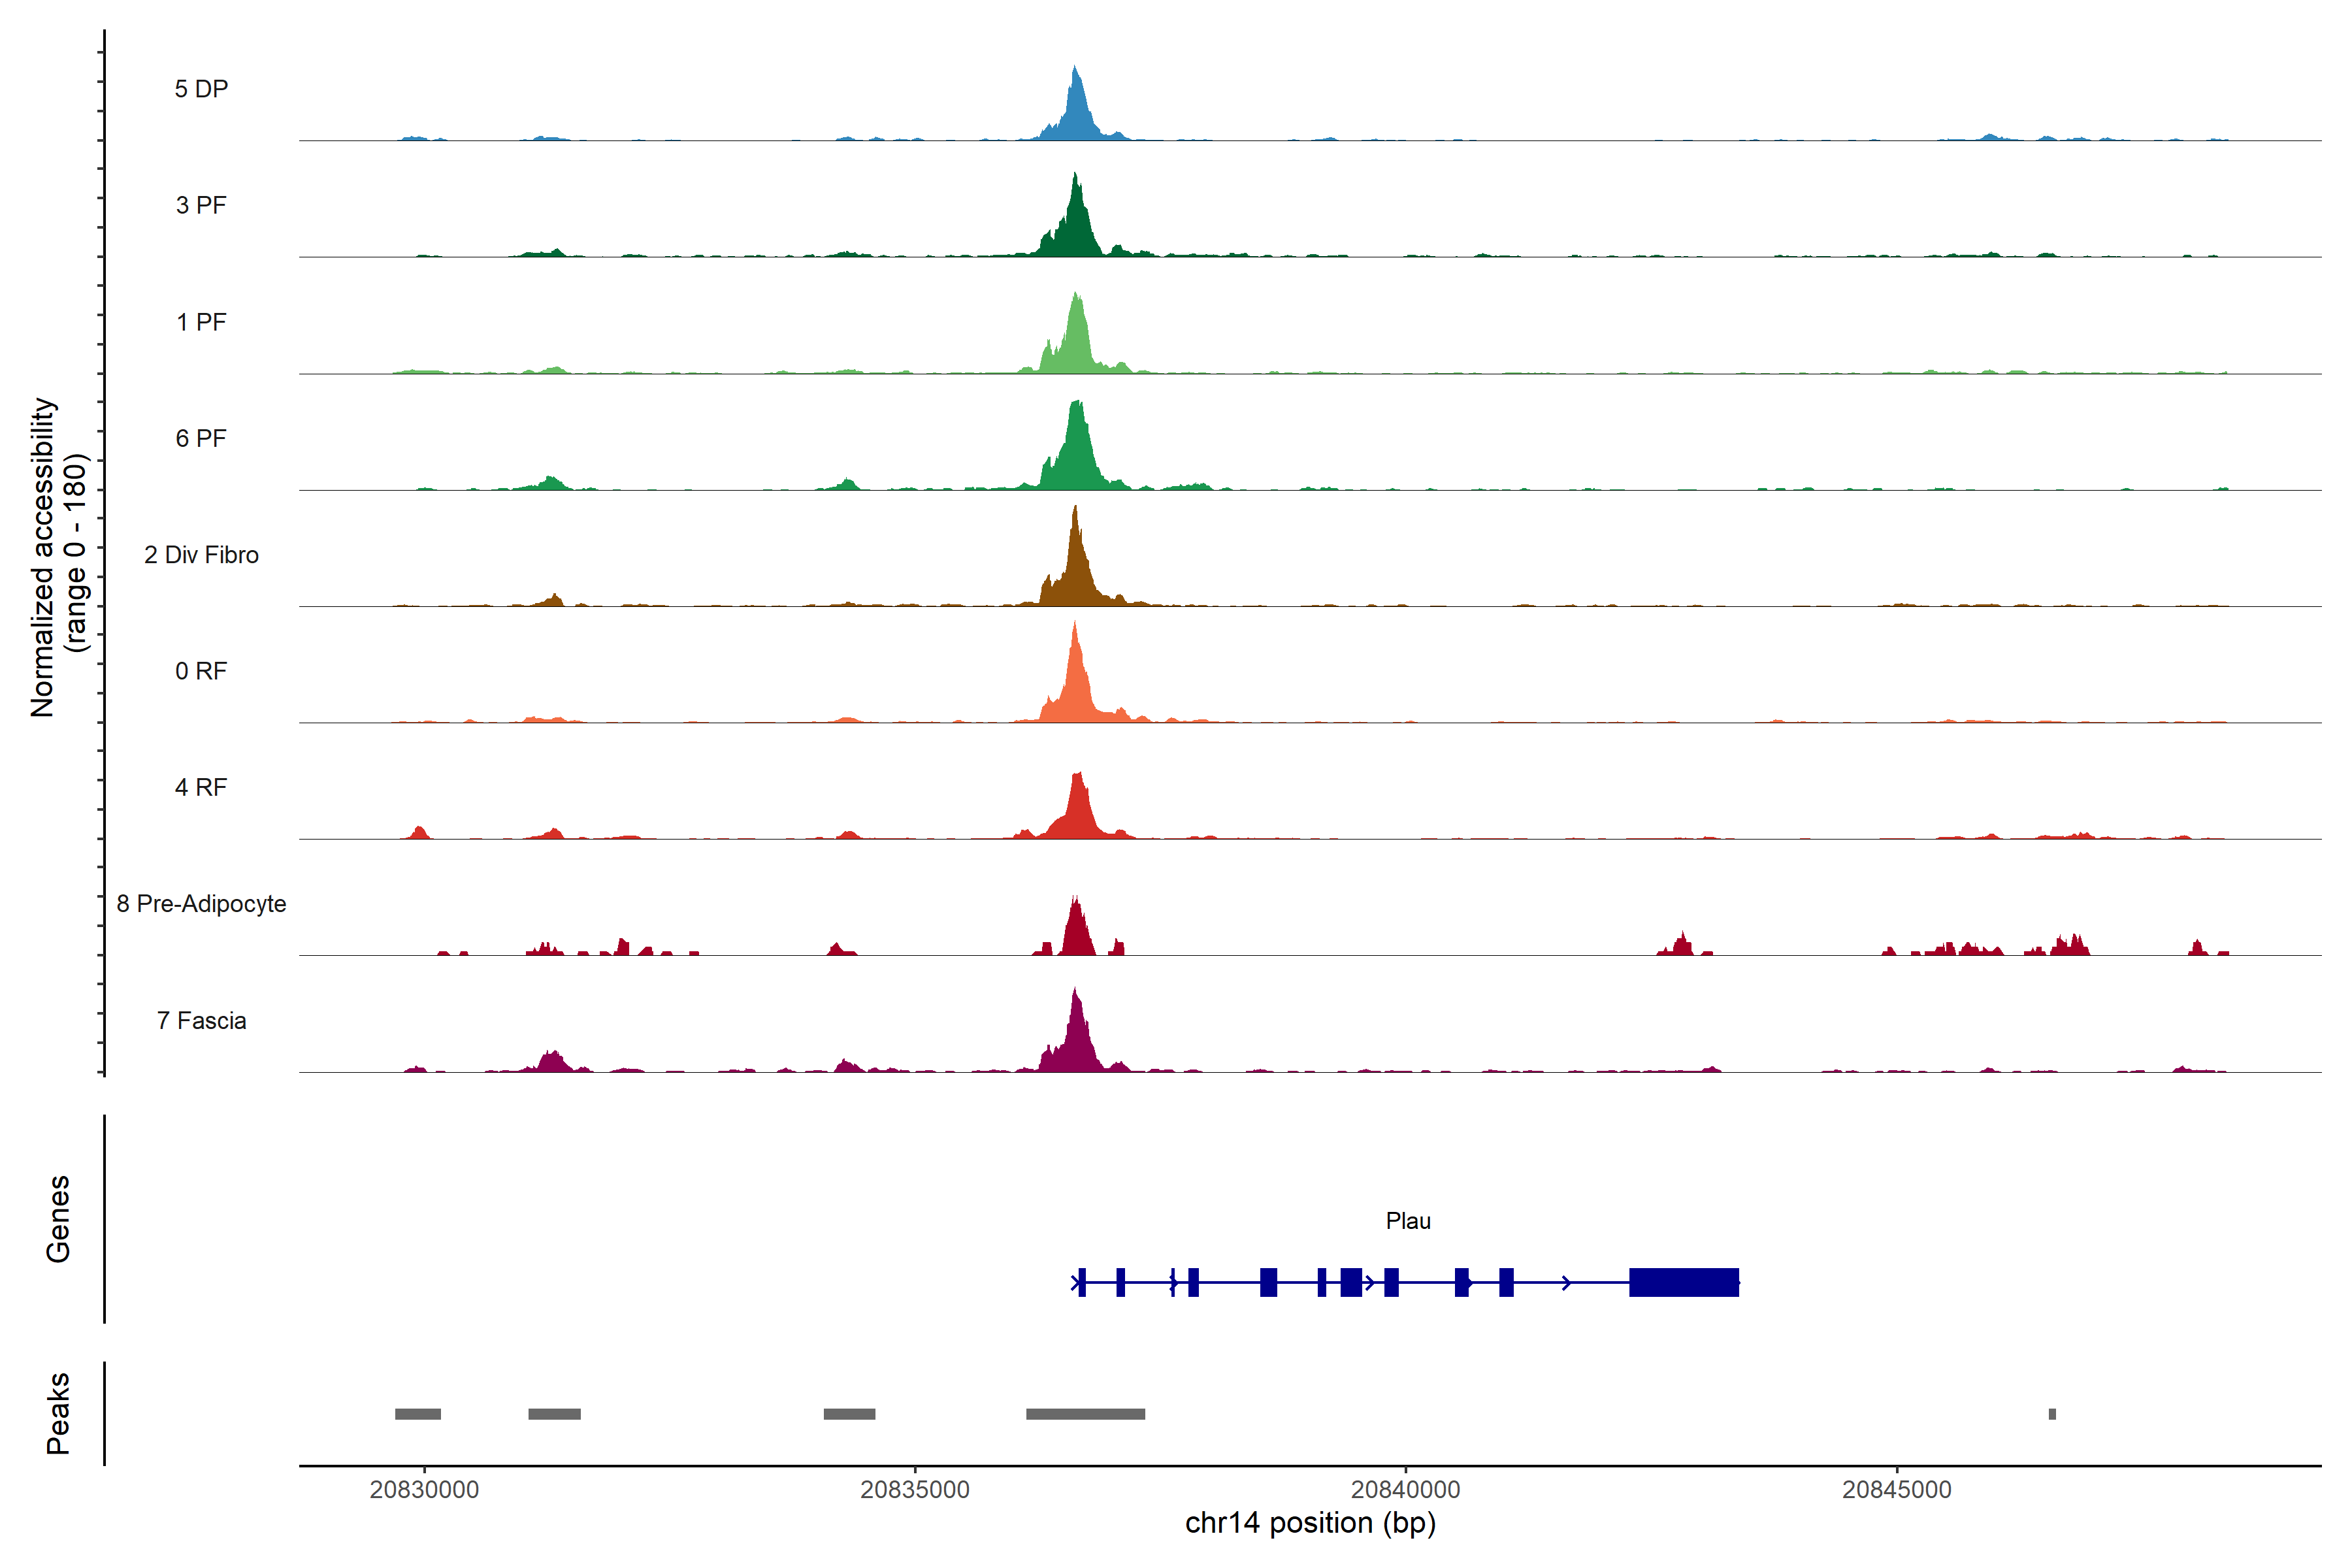Click the 7 Fascia track label
This screenshot has width=2352, height=1568.
coord(201,1021)
